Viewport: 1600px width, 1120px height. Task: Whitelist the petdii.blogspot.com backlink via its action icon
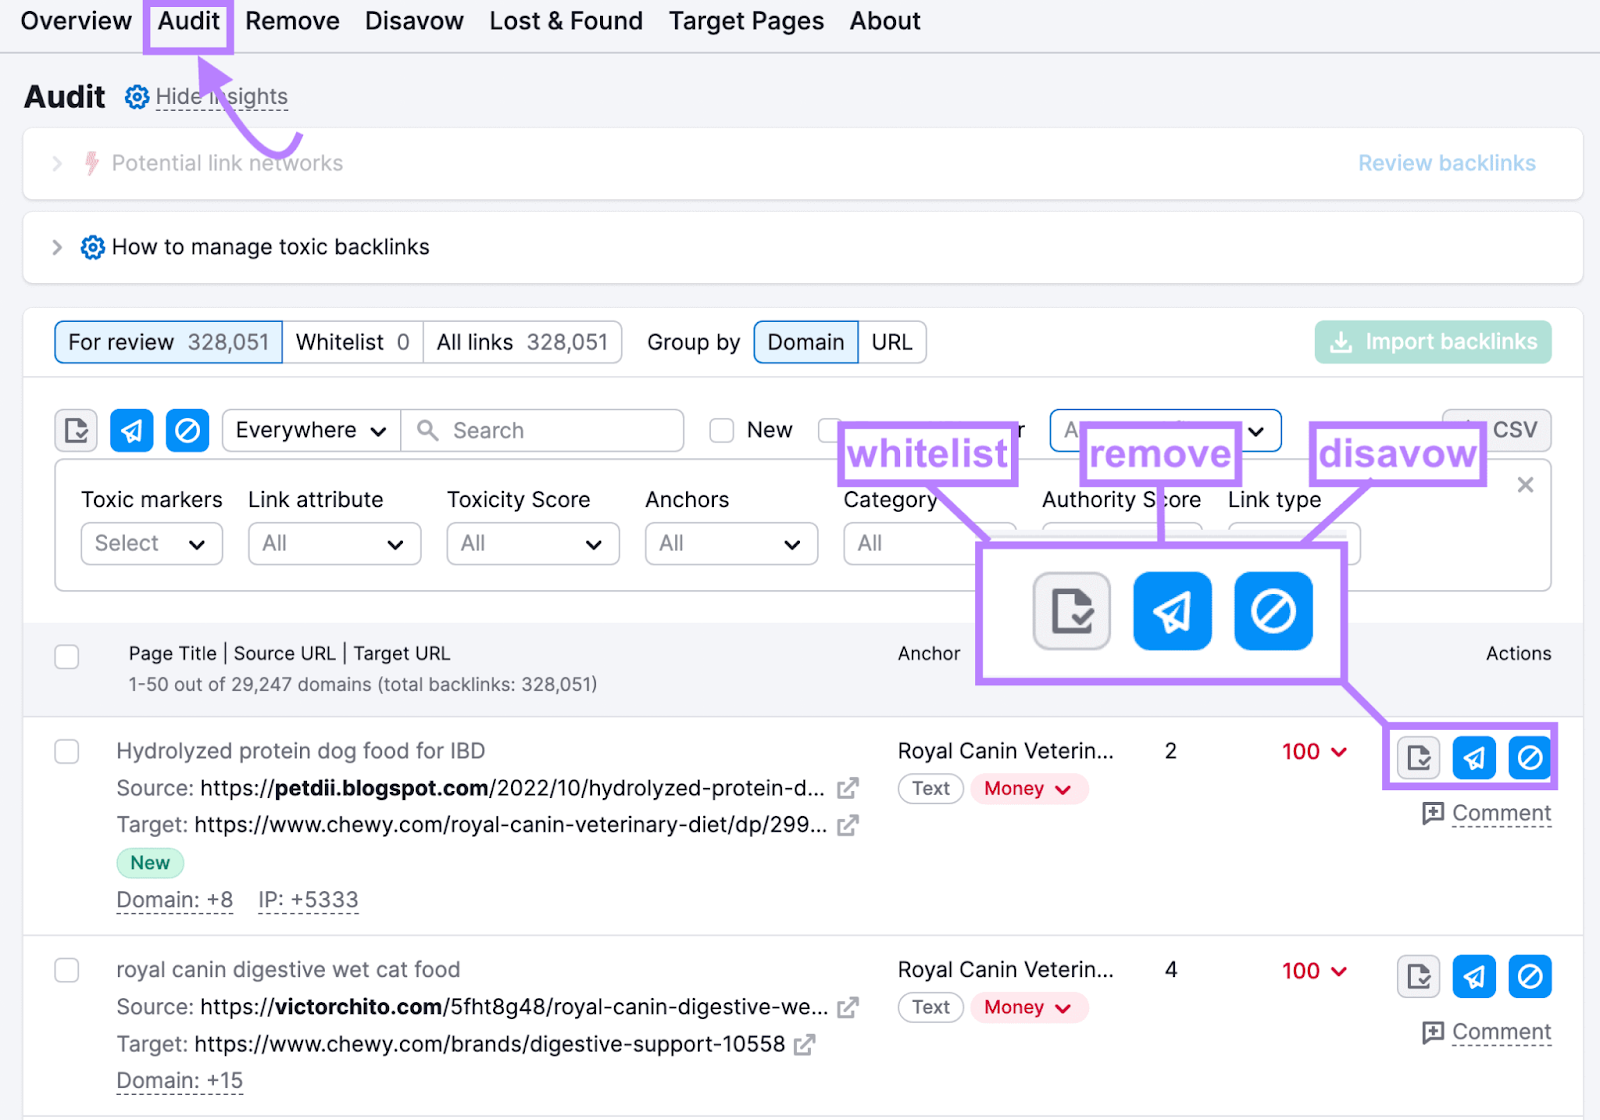pos(1418,758)
